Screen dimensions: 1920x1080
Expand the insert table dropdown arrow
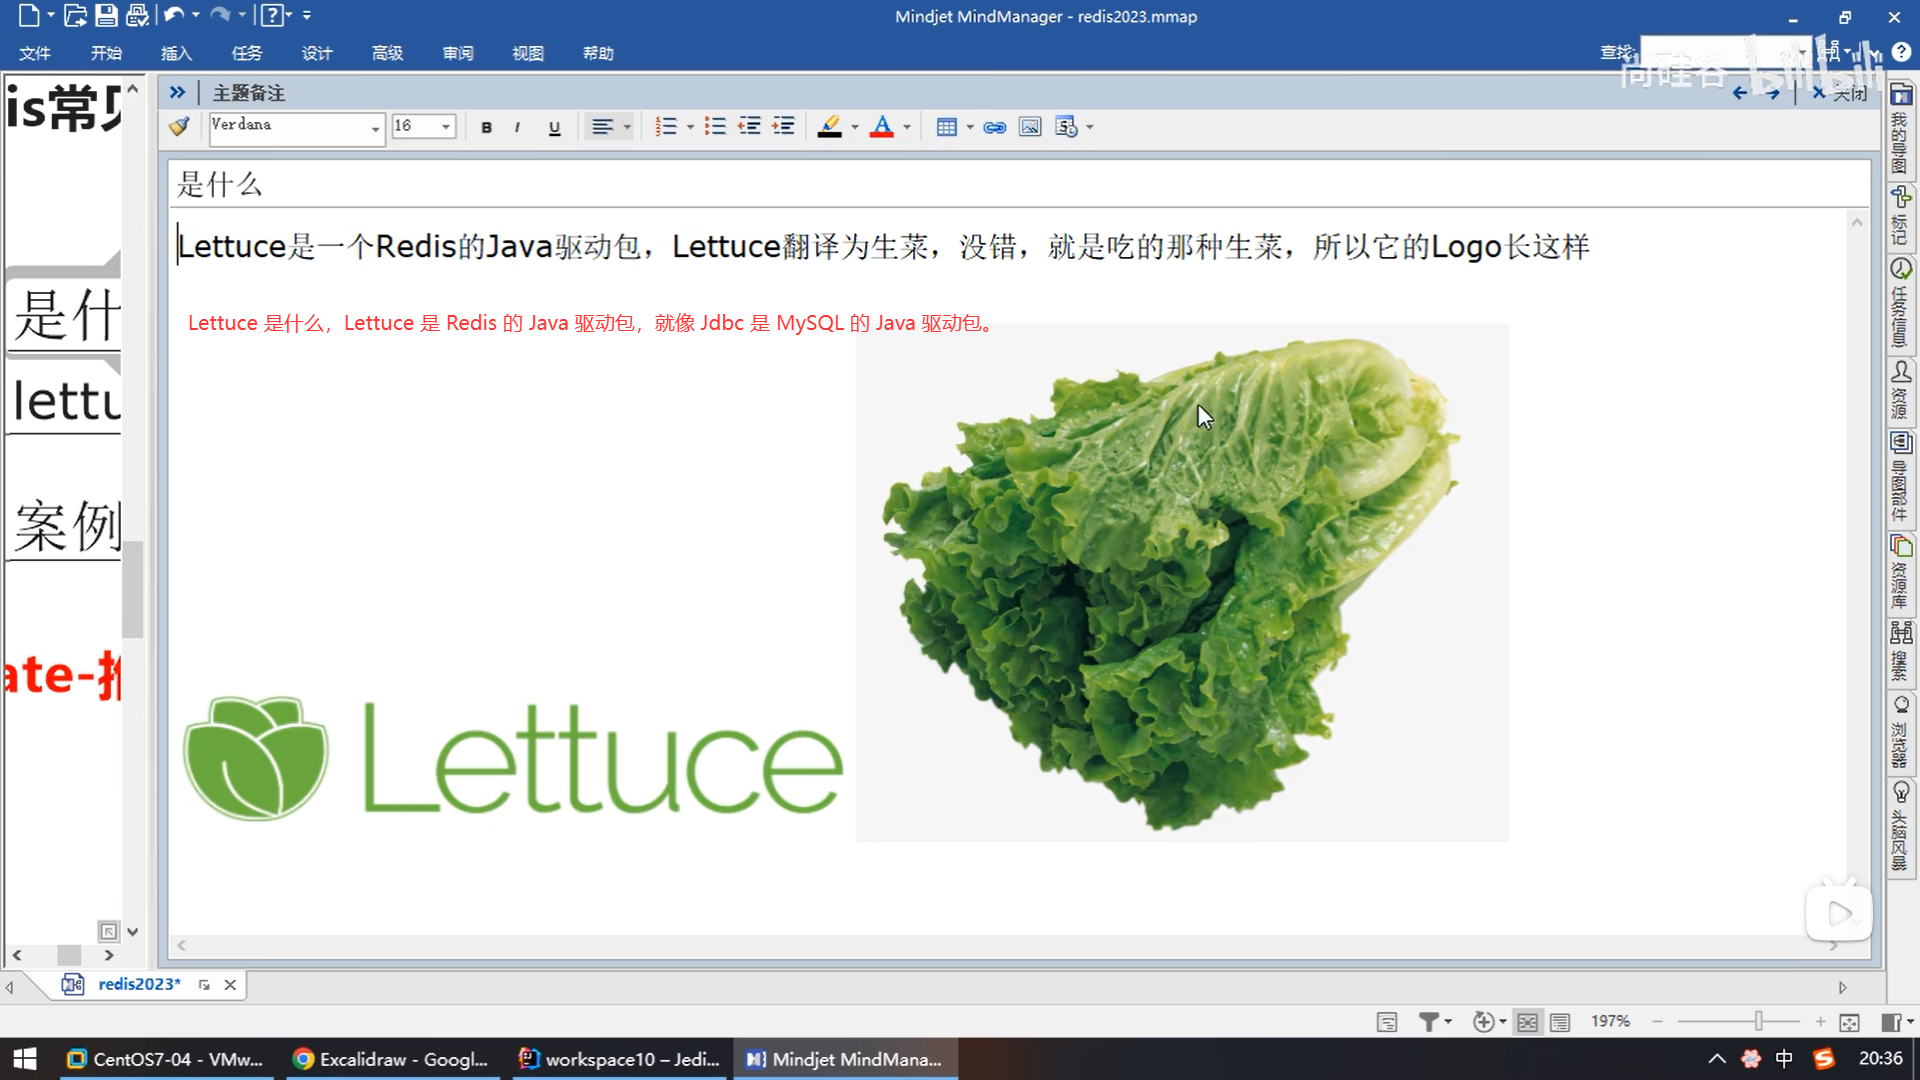click(x=970, y=127)
